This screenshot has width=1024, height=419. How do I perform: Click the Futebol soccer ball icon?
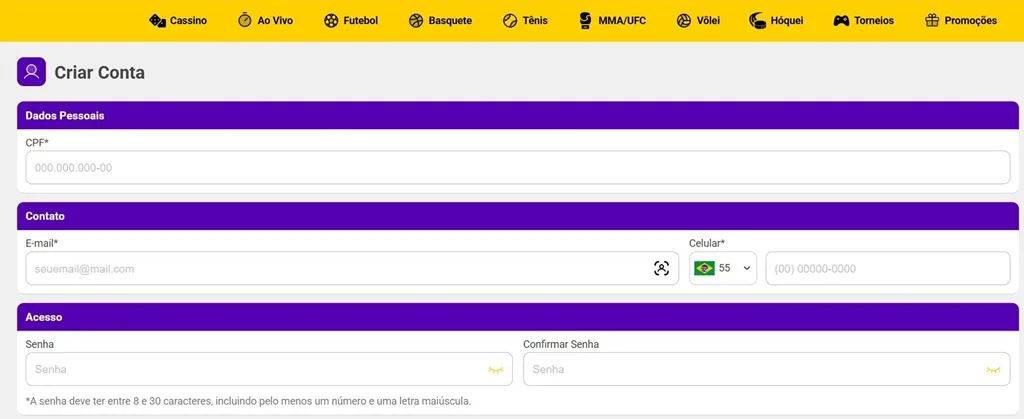tap(331, 20)
